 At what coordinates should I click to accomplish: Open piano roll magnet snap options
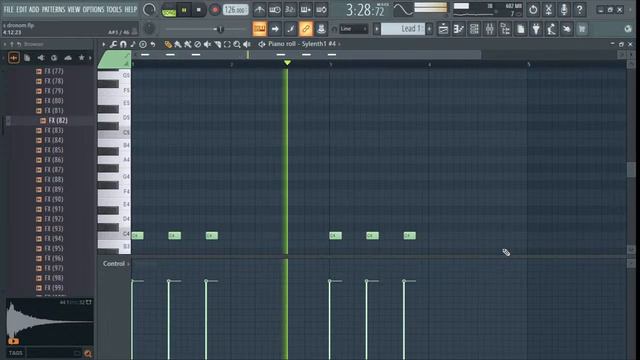point(123,44)
